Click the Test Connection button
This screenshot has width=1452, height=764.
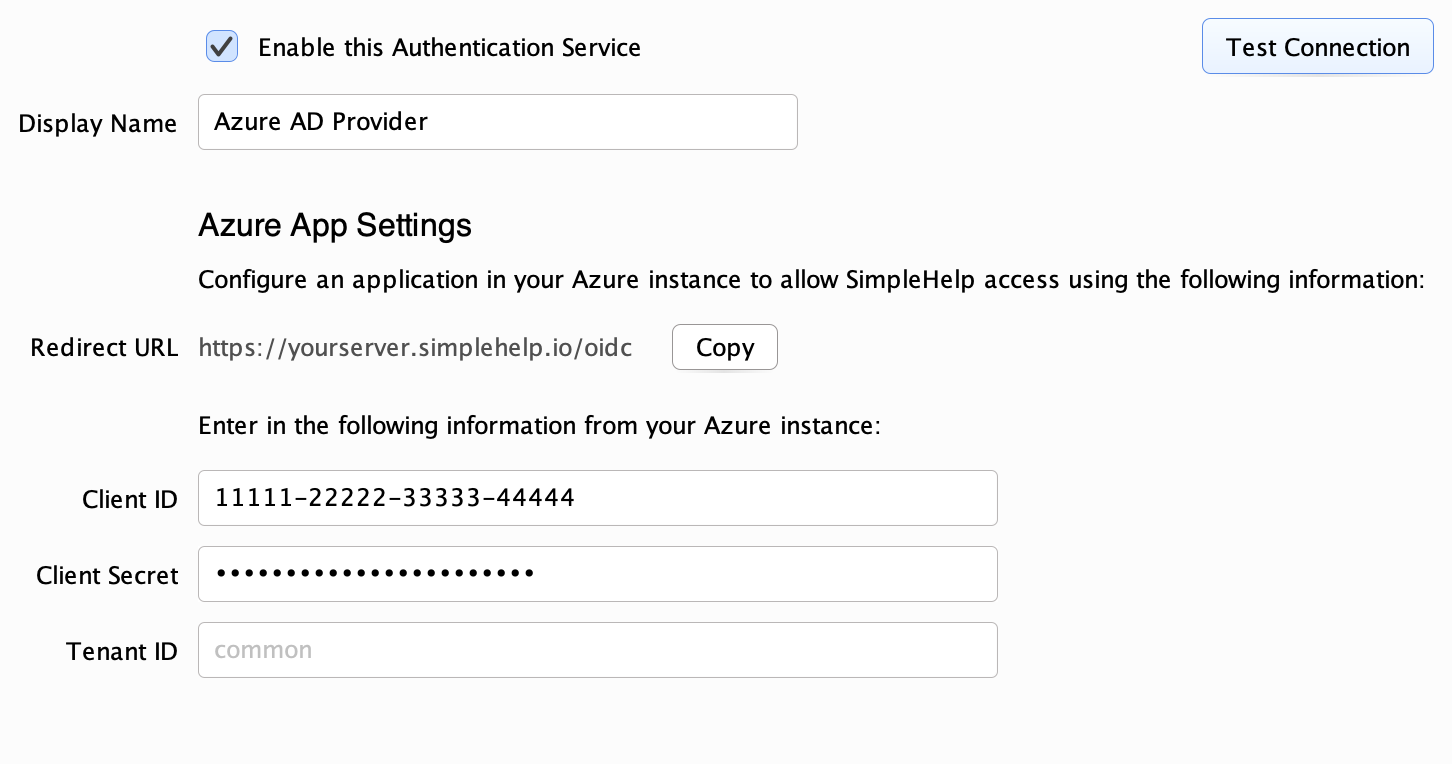coord(1317,47)
